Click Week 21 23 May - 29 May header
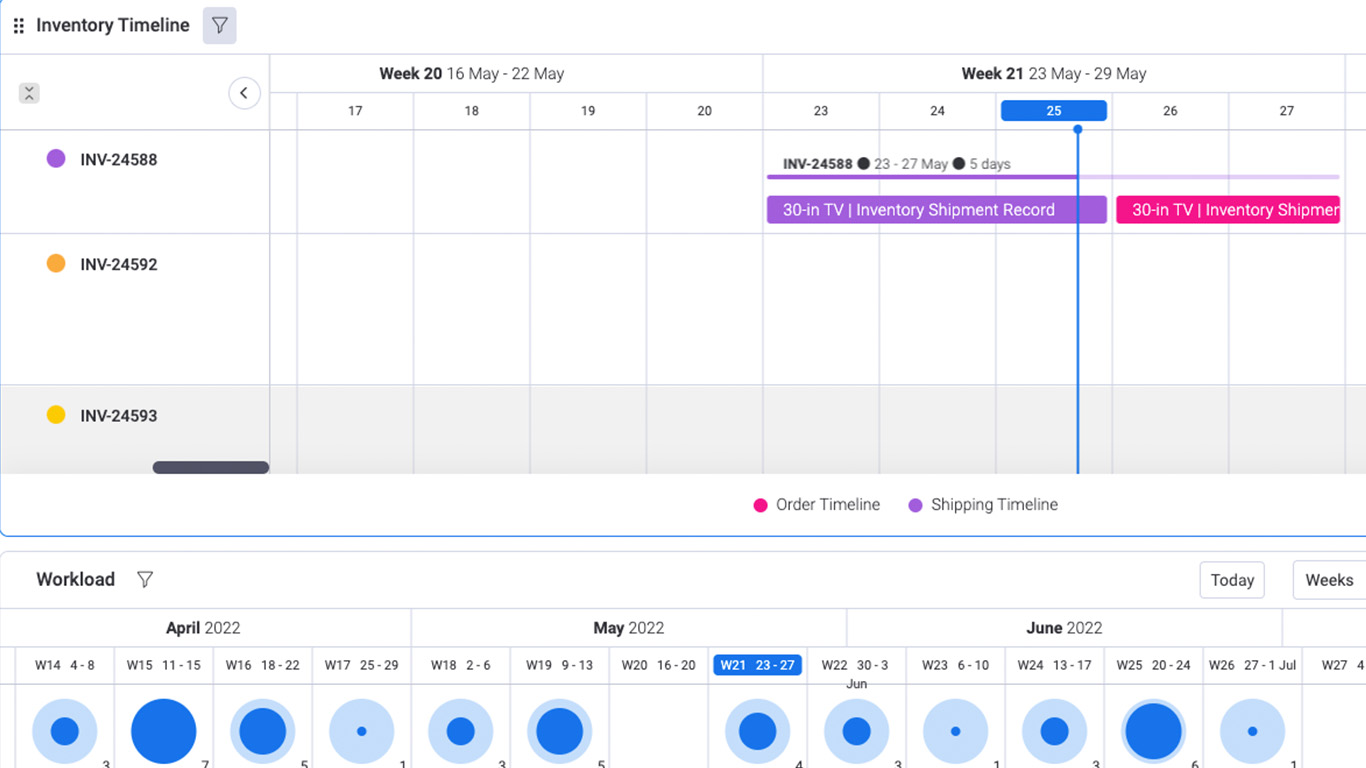The image size is (1366, 768). click(1054, 74)
